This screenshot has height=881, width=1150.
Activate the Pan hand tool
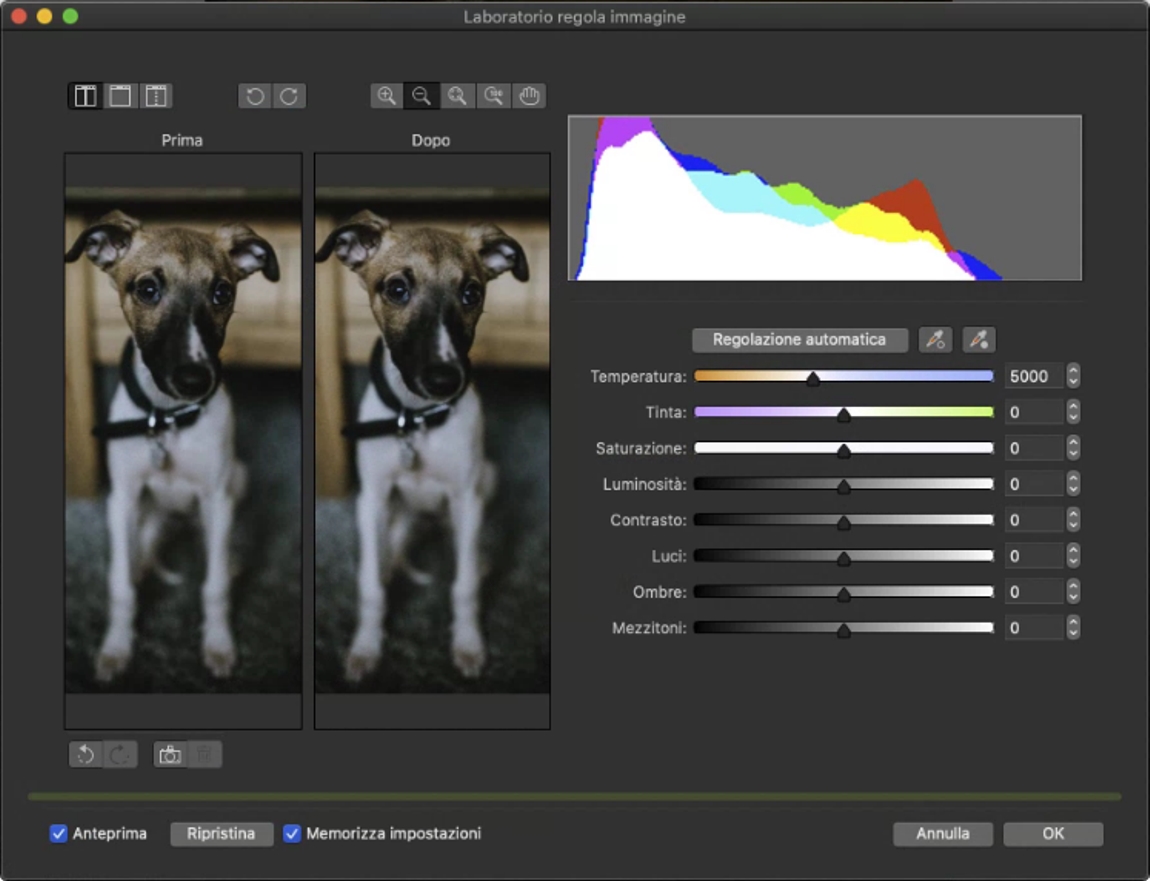click(x=529, y=96)
